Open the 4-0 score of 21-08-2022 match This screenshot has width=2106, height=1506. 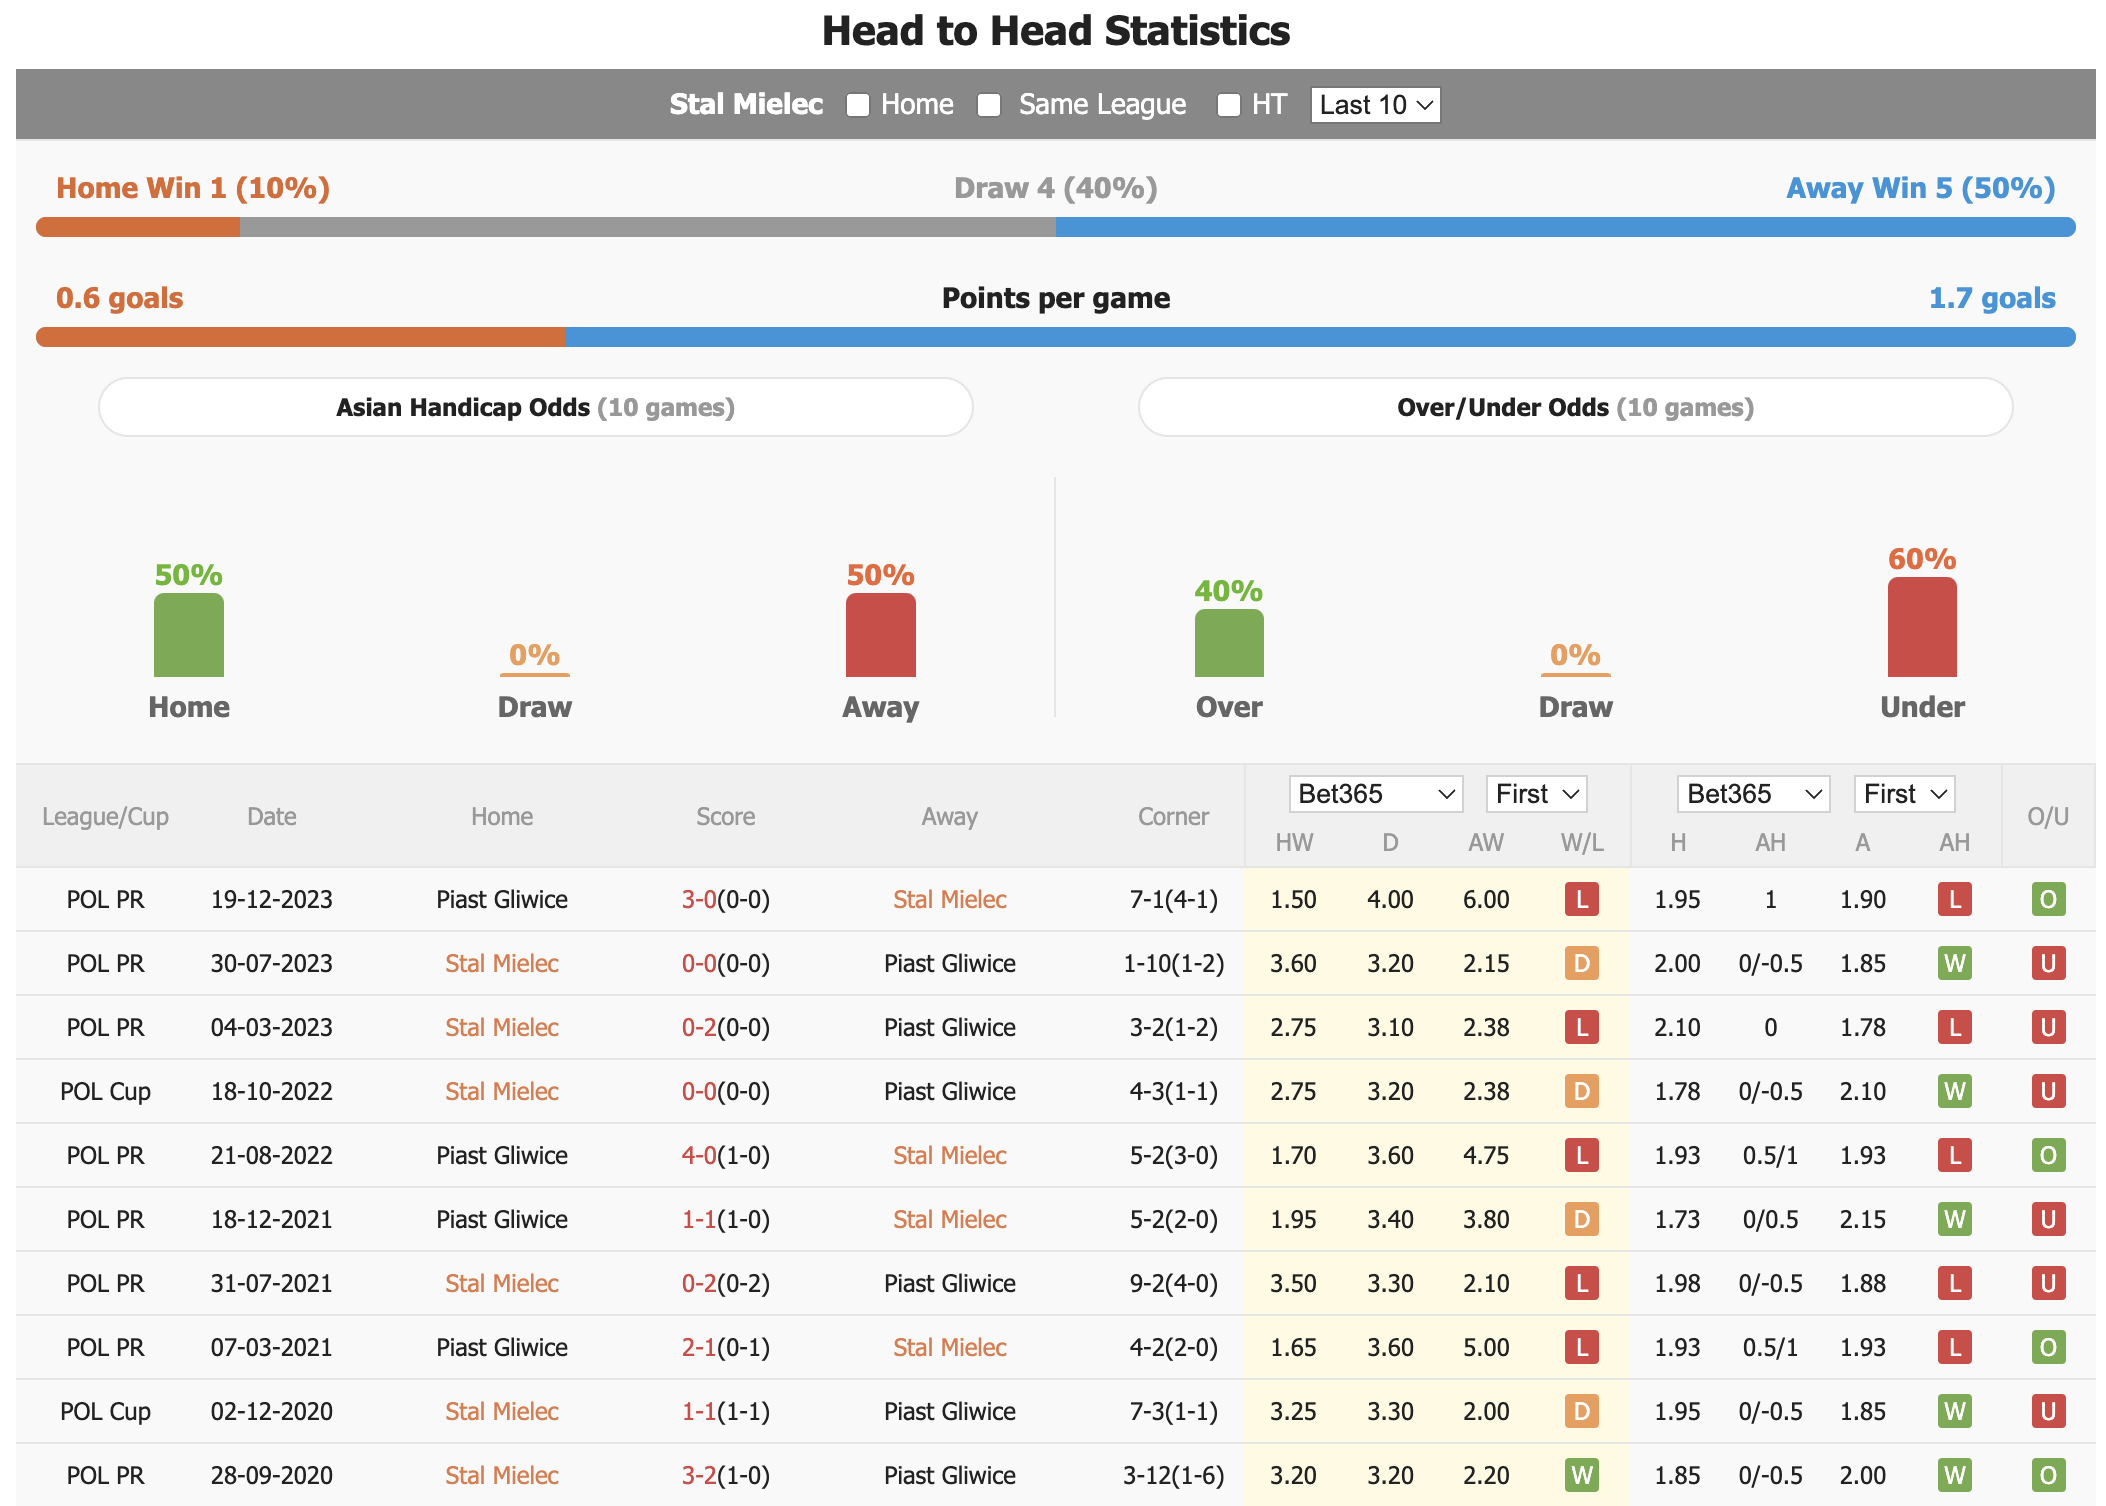coord(699,1155)
